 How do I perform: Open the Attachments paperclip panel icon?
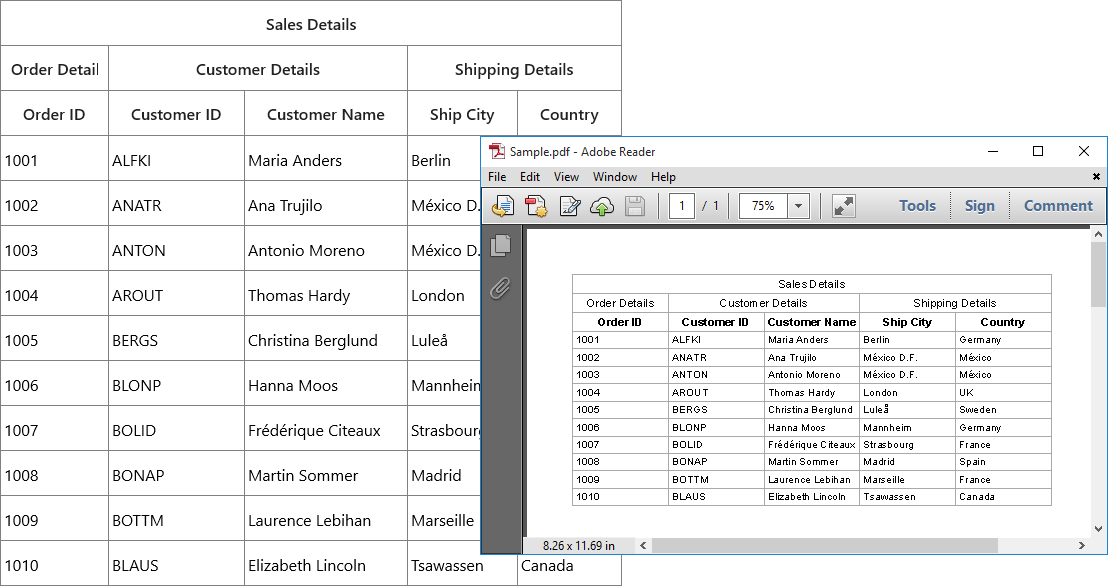coord(500,288)
